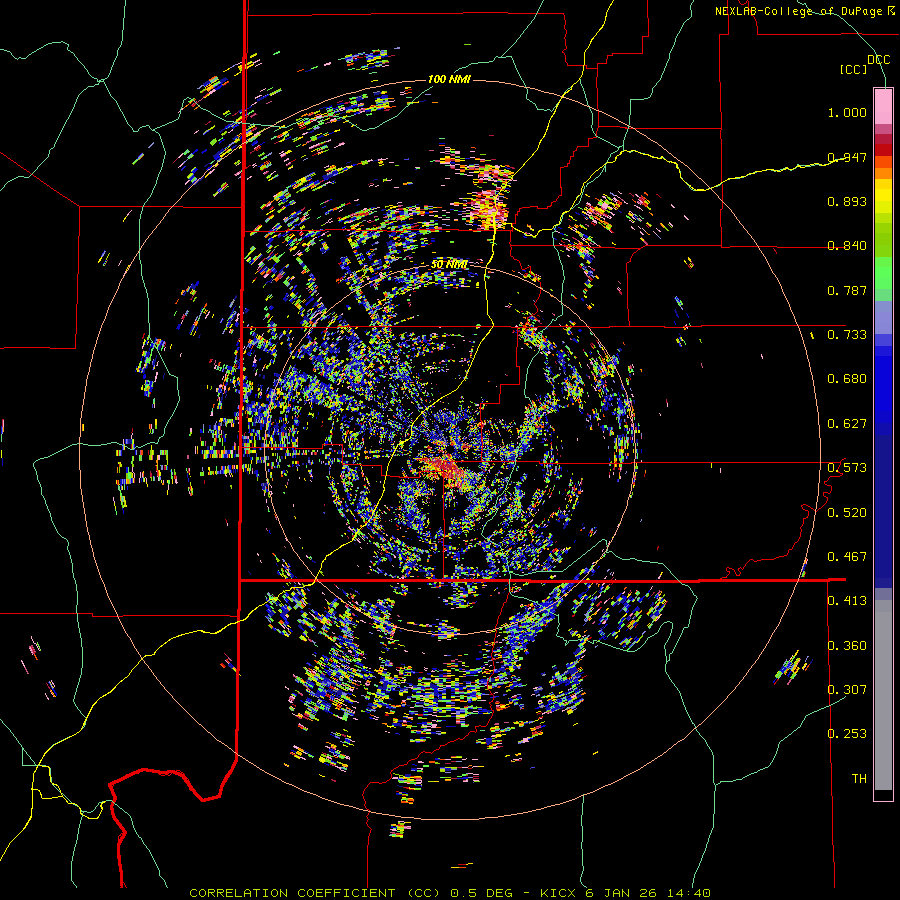Click the 1.000 value on color scale
Image resolution: width=900 pixels, height=900 pixels.
[x=847, y=112]
